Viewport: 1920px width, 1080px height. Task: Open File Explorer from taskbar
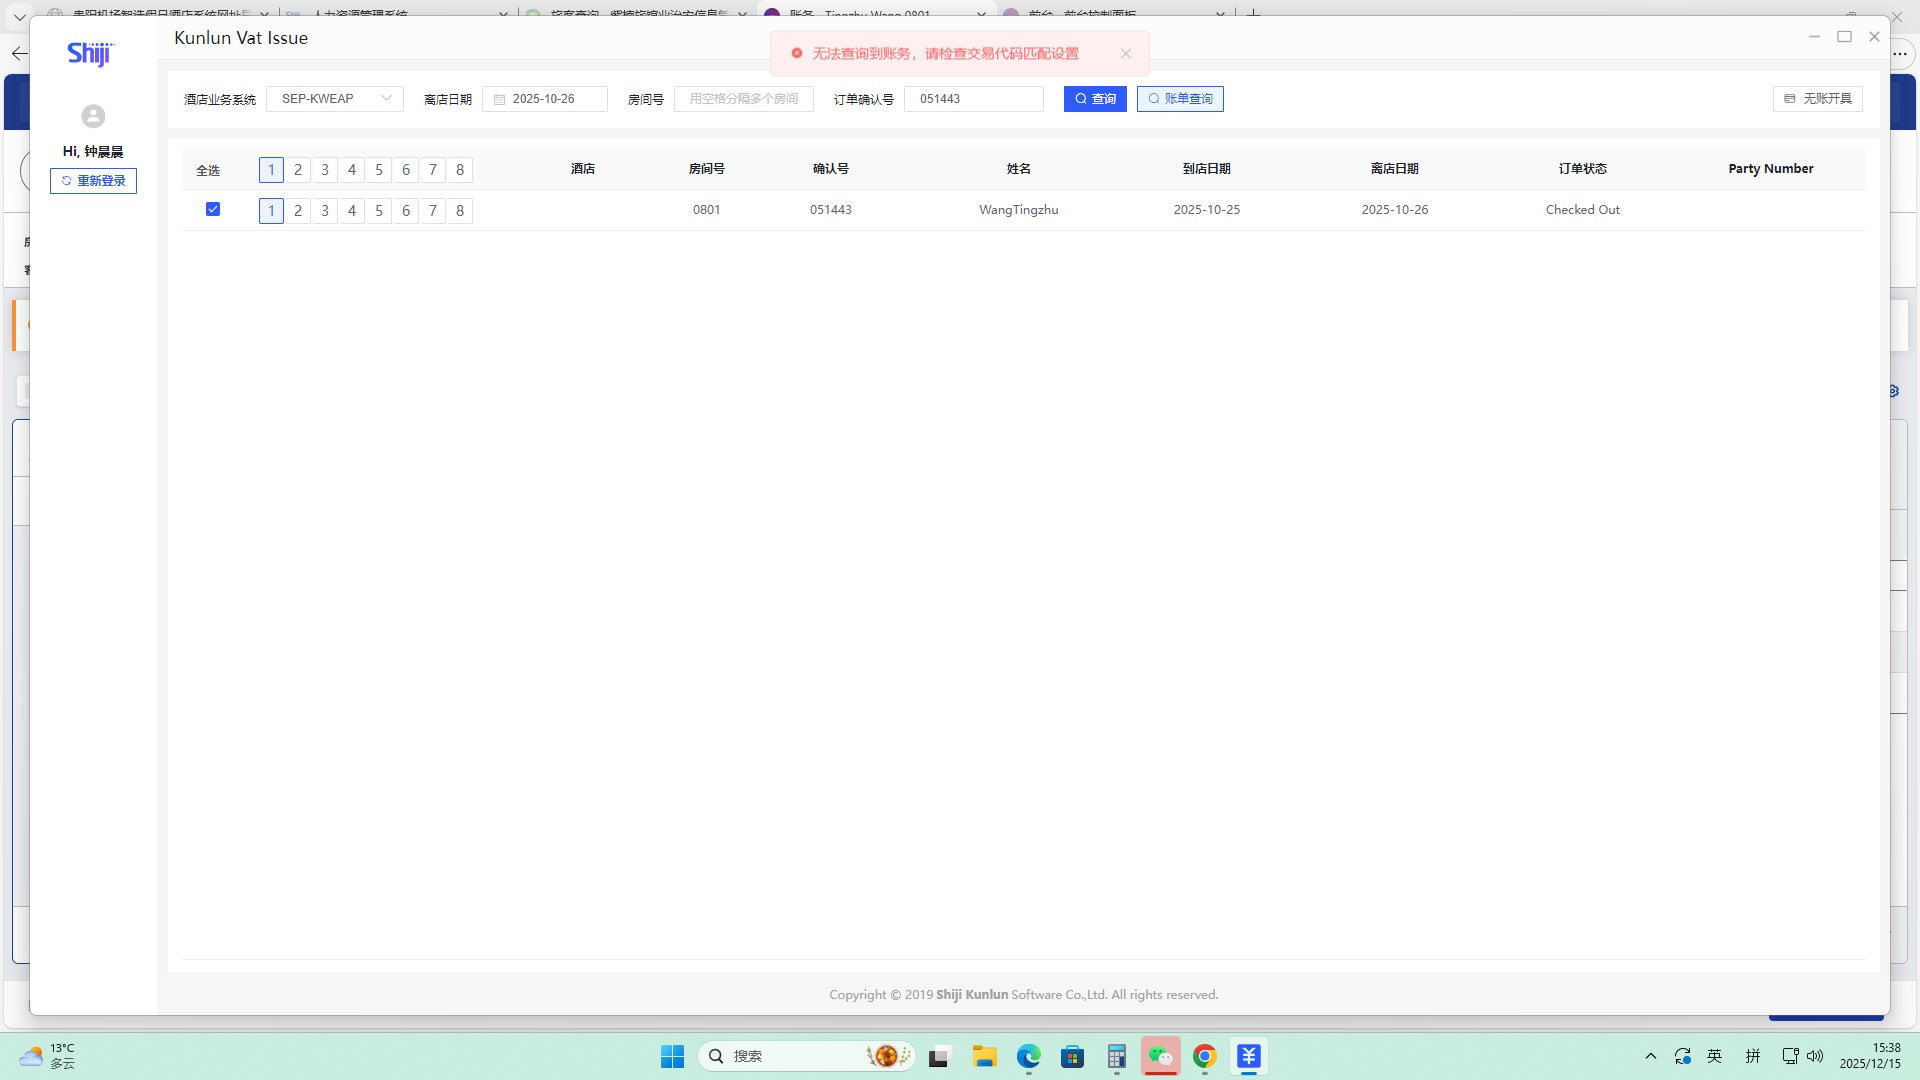984,1056
